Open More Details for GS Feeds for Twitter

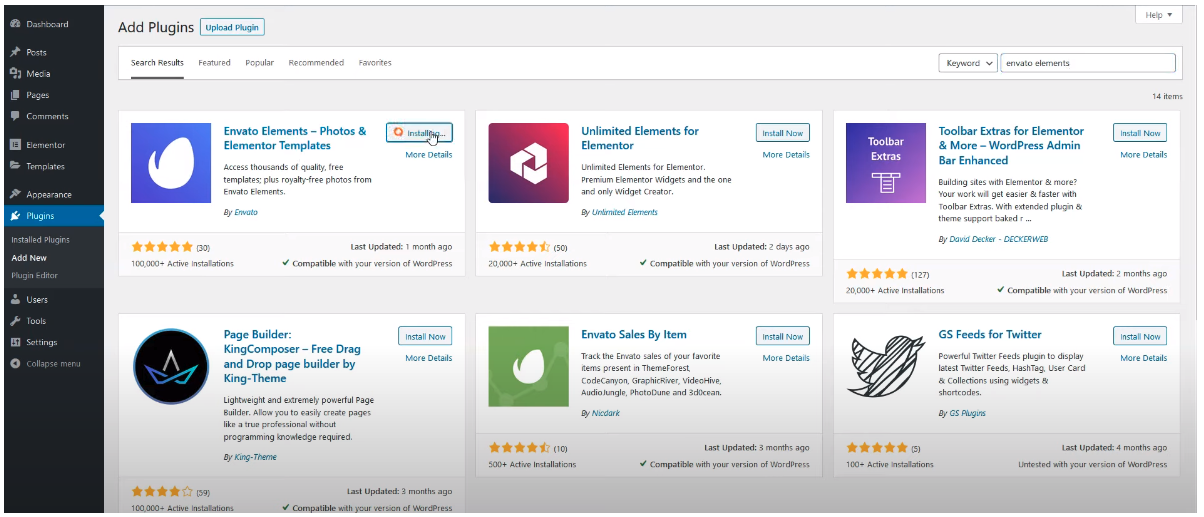[1144, 358]
